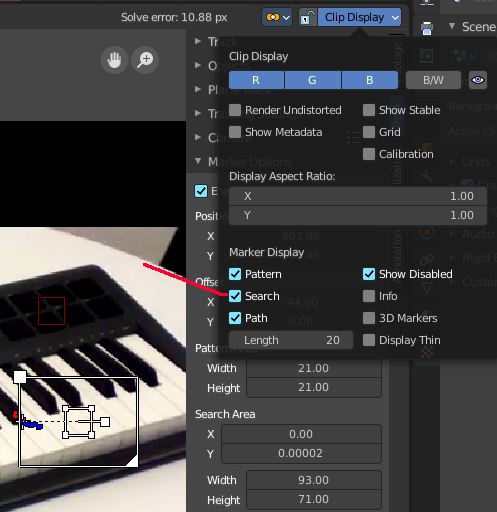The image size is (497, 512).
Task: Open the printer Output properties tab
Action: pos(427,28)
